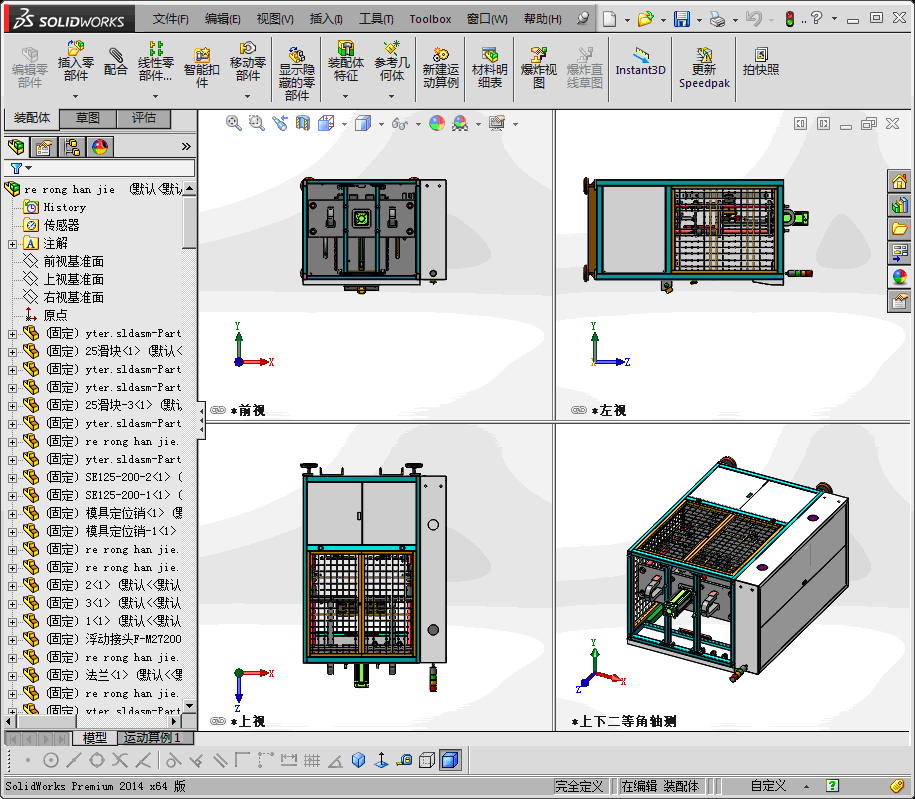Viewport: 915px width, 799px height.
Task: Open DisplayManager color ball tab
Action: click(x=100, y=146)
